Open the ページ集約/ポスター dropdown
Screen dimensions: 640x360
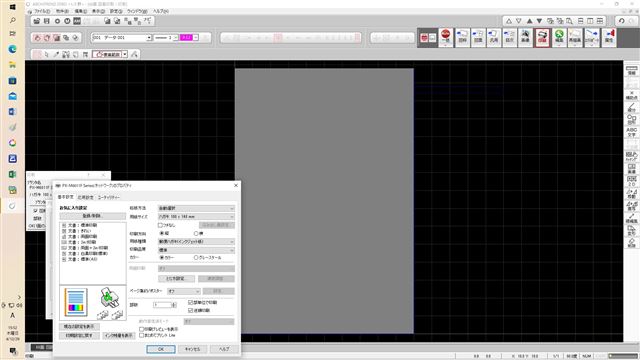(184, 291)
